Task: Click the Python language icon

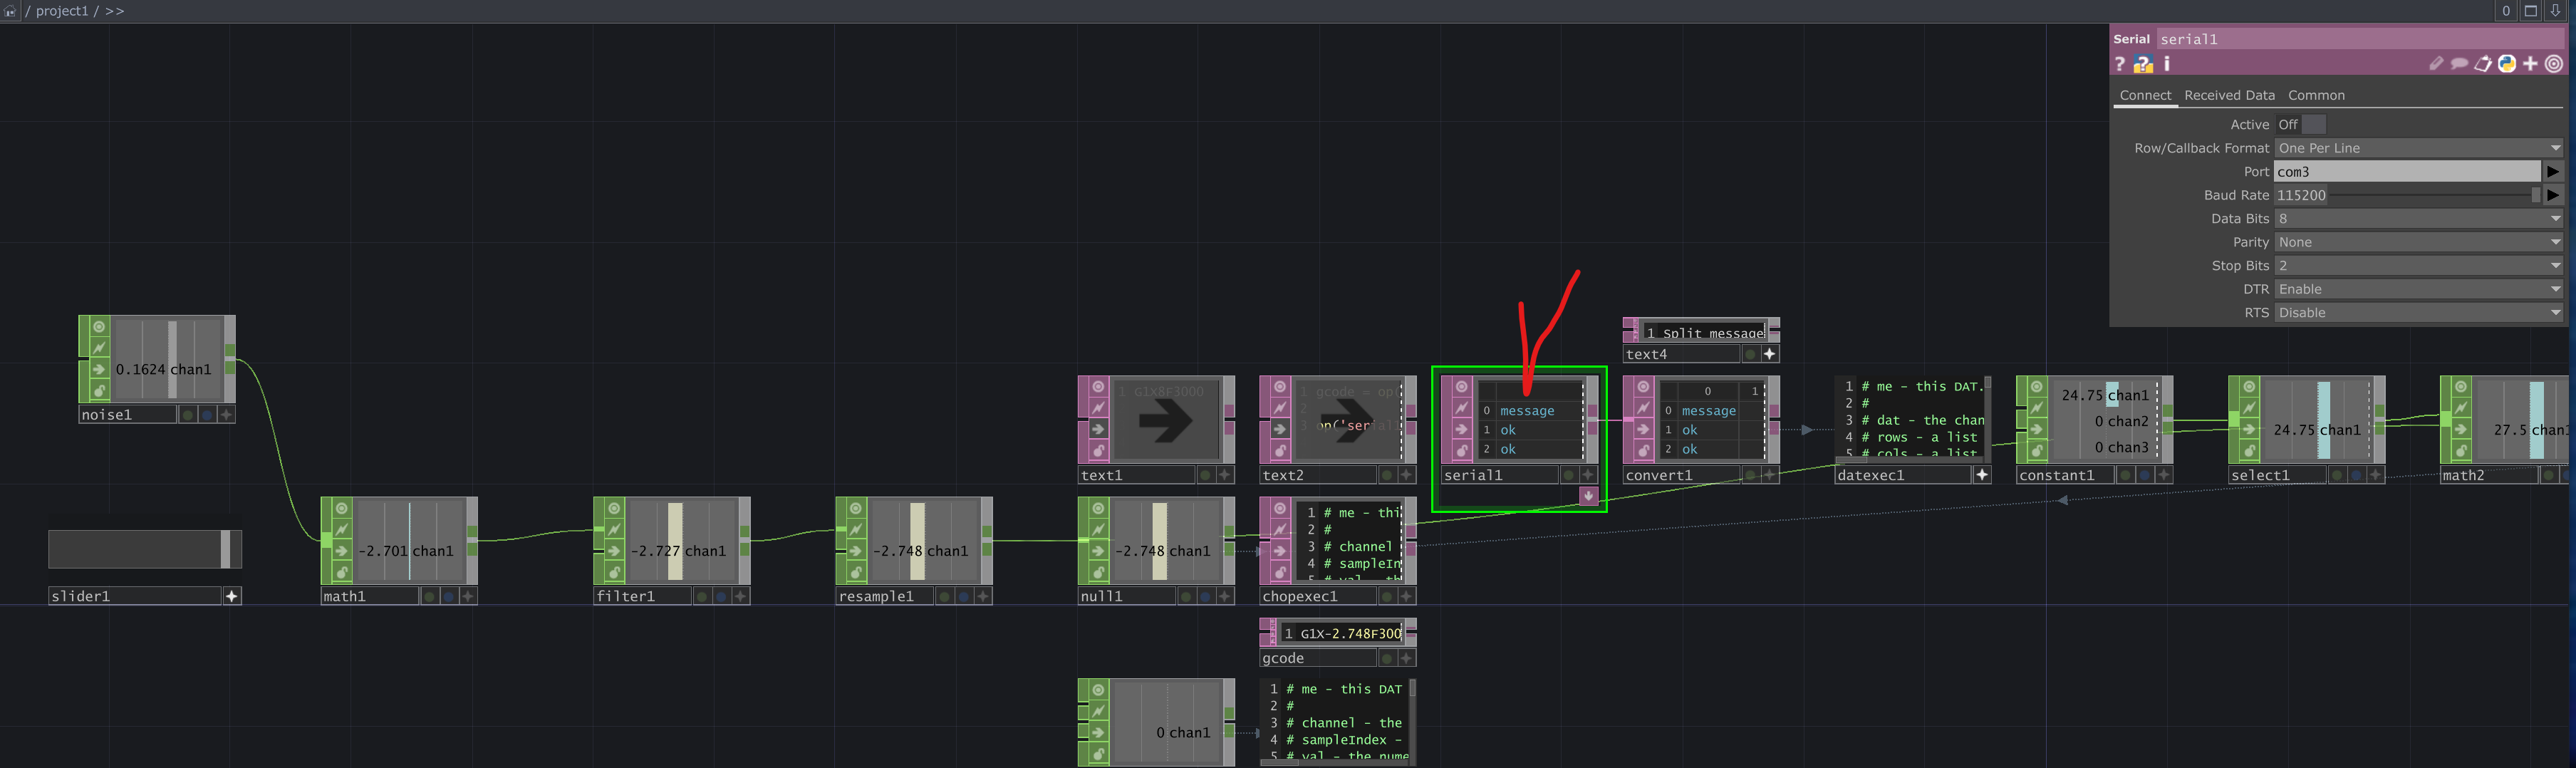Action: [x=2507, y=64]
